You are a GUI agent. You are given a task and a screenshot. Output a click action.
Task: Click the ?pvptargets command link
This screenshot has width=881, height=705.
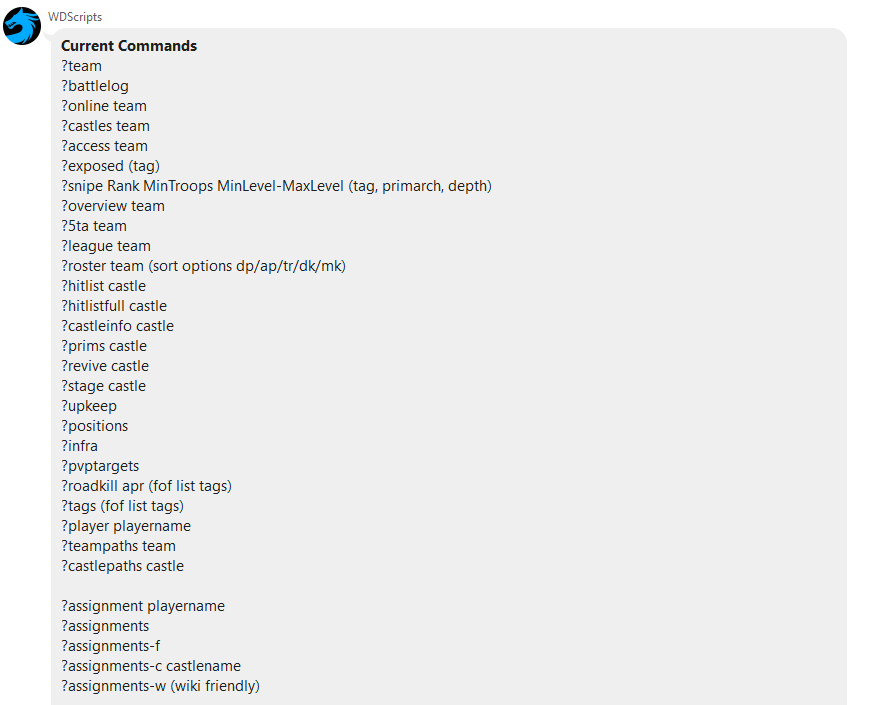click(99, 465)
